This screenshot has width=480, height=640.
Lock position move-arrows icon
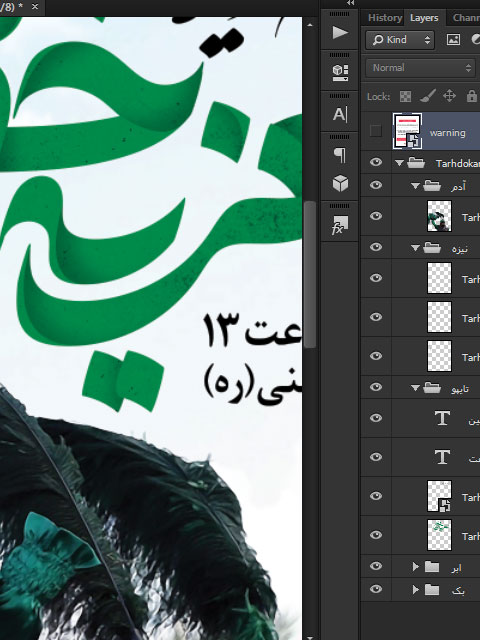point(449,96)
